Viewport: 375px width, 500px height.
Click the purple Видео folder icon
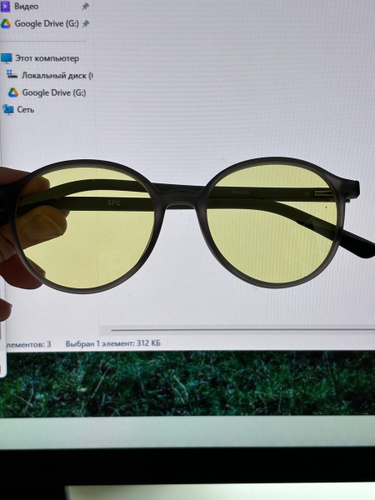tap(5, 6)
